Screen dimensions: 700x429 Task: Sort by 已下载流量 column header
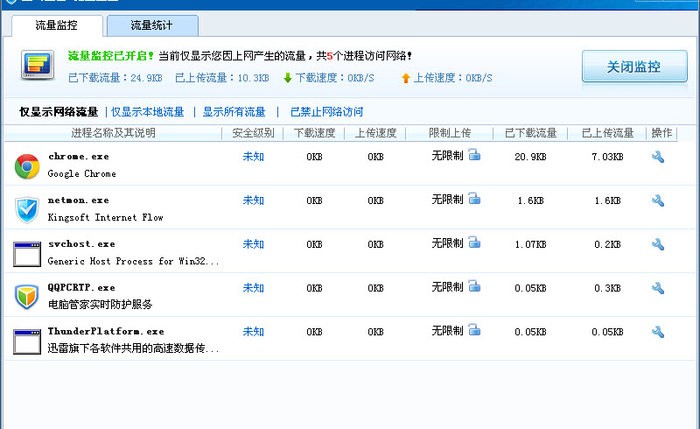coord(530,133)
